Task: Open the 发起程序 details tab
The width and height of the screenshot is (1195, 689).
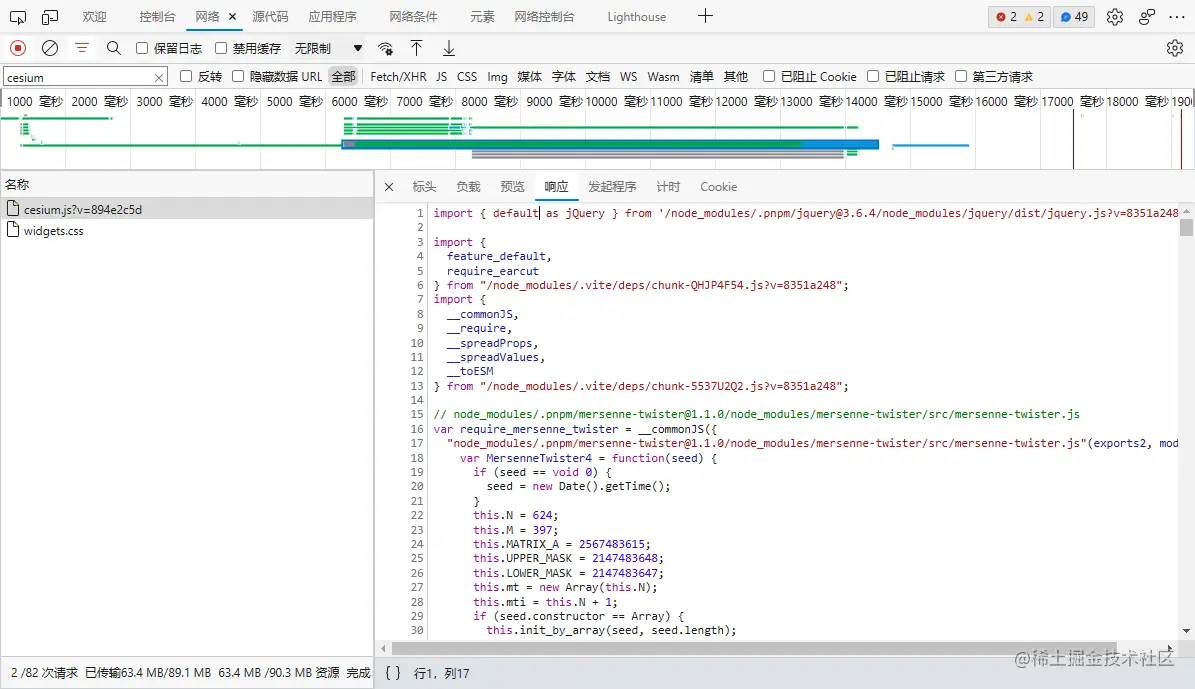Action: [x=612, y=187]
